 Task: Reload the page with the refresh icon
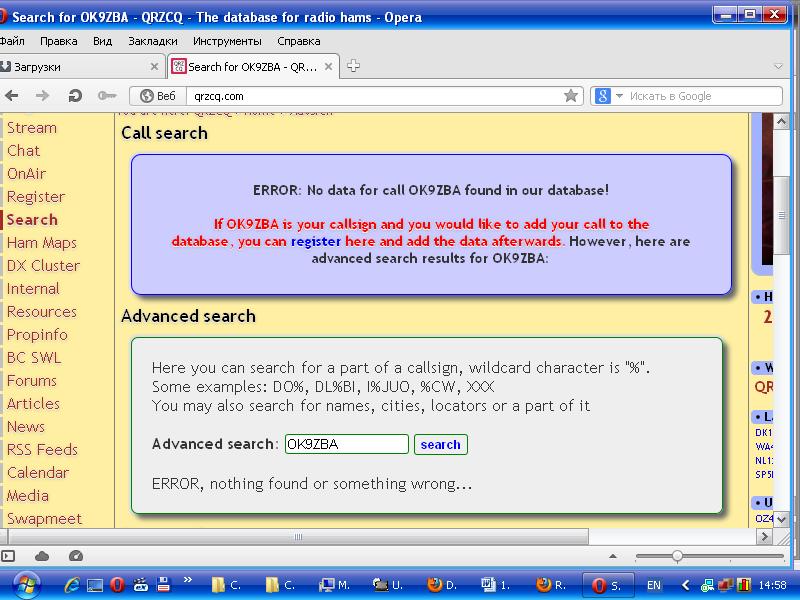(75, 95)
